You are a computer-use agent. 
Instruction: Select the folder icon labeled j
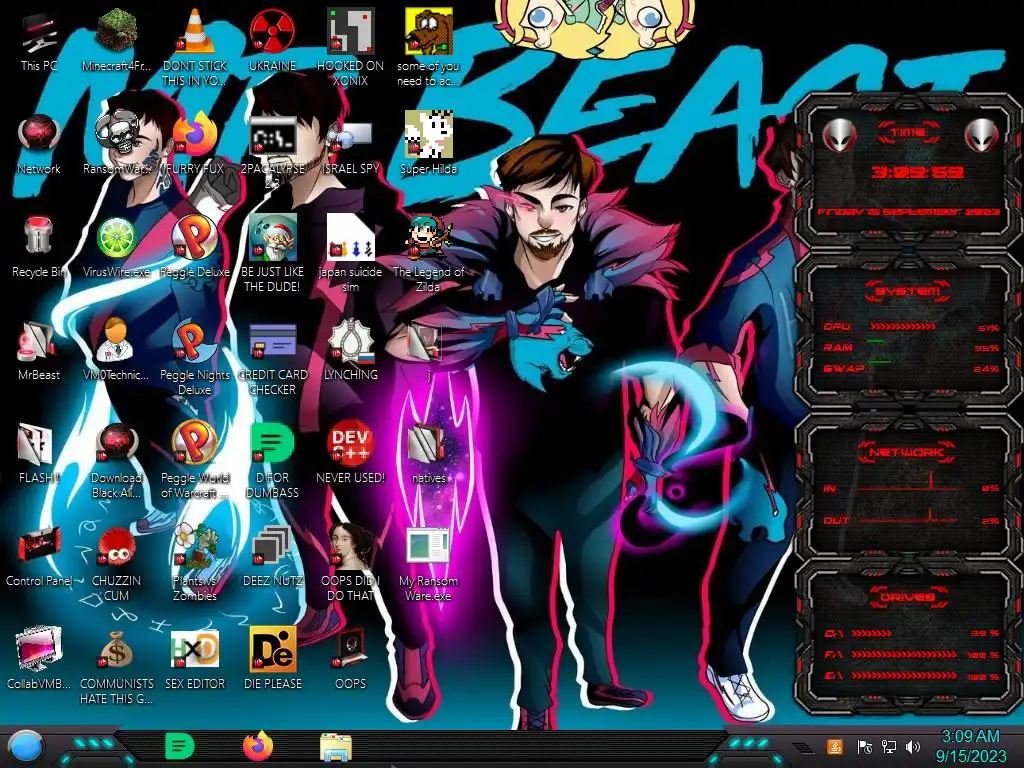point(428,351)
